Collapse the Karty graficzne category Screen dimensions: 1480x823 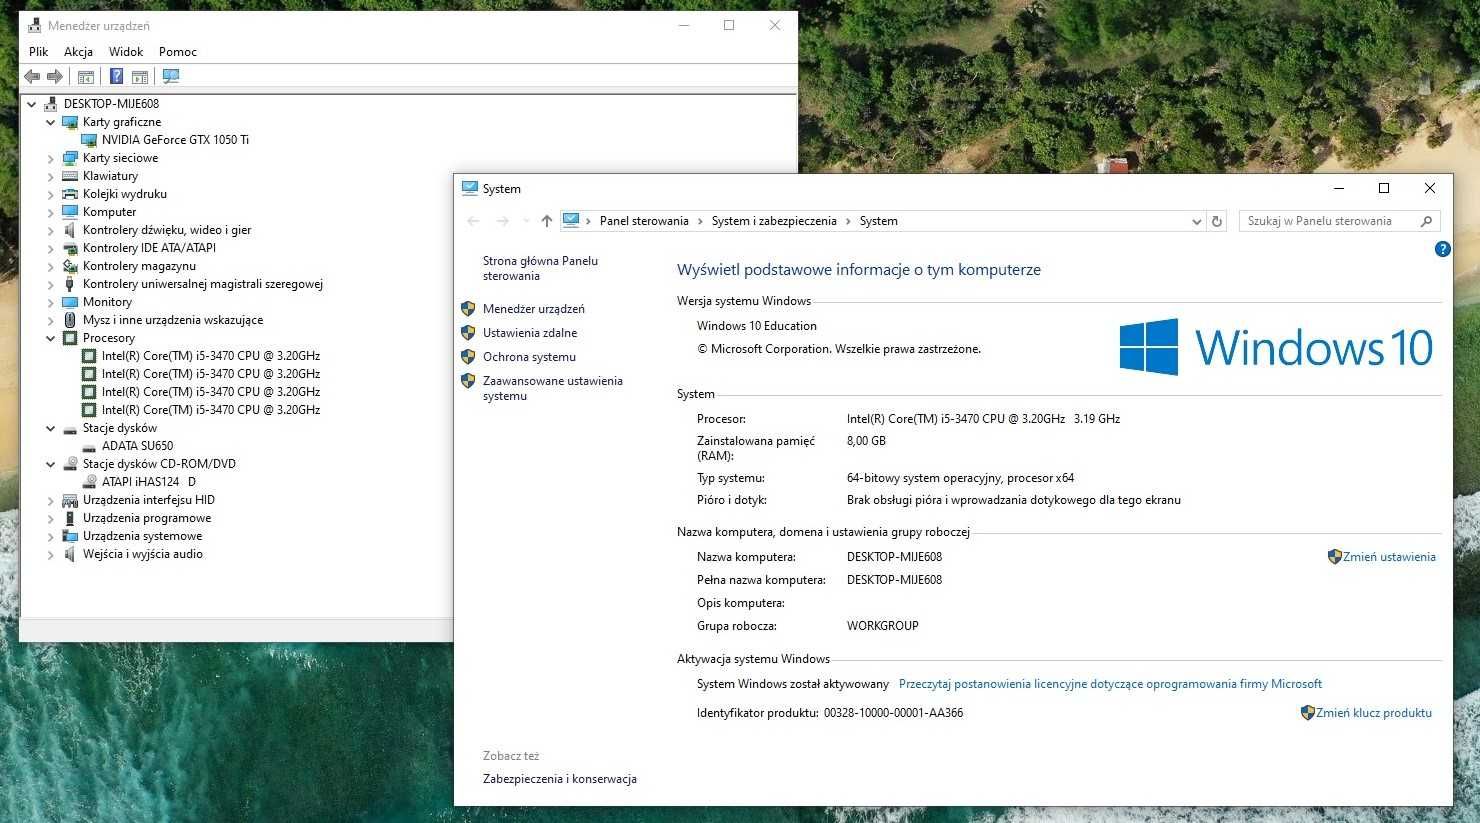point(51,122)
